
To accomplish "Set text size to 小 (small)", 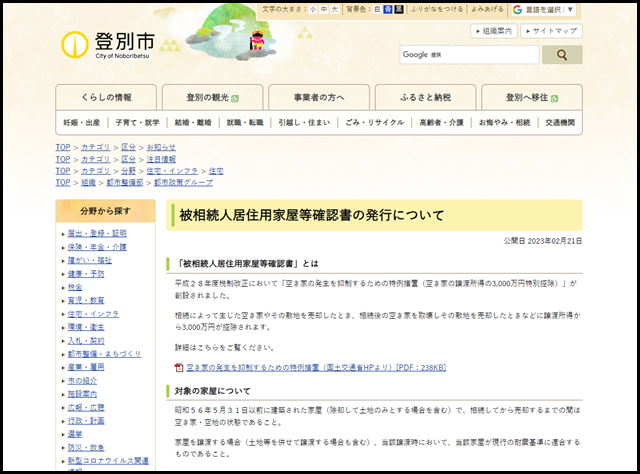I will [x=313, y=9].
